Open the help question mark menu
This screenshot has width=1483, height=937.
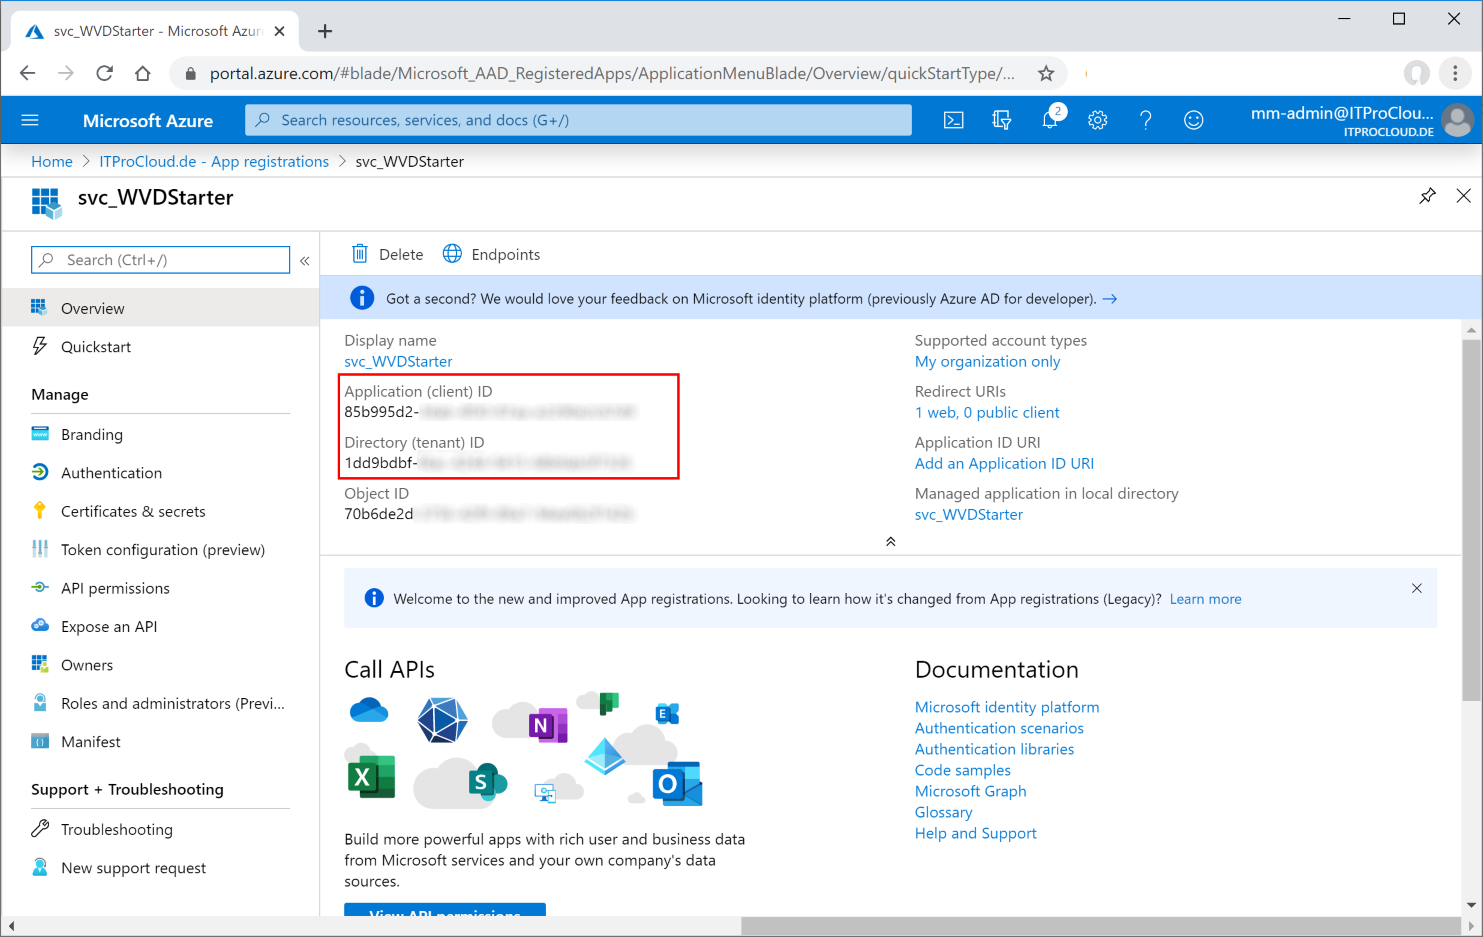point(1146,120)
